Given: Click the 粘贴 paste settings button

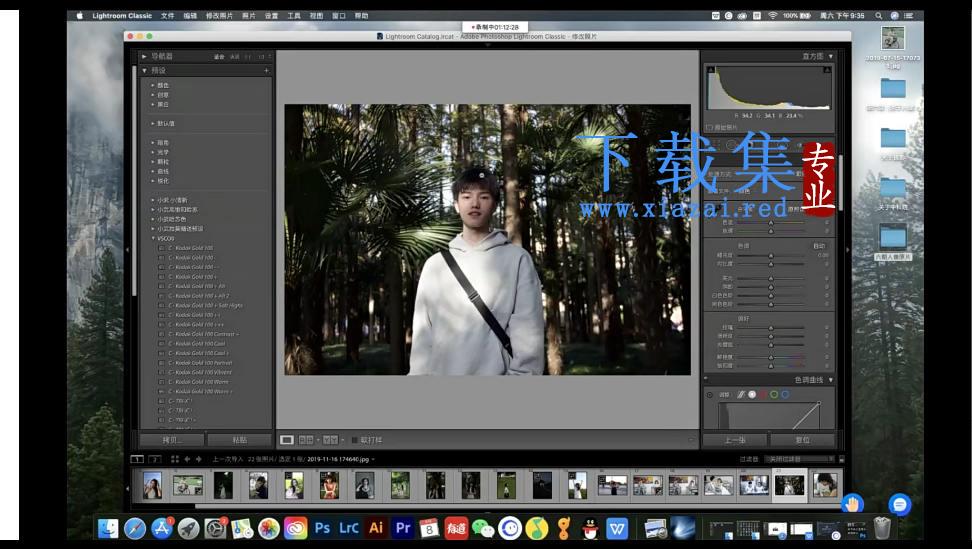Looking at the screenshot, I should (x=239, y=440).
